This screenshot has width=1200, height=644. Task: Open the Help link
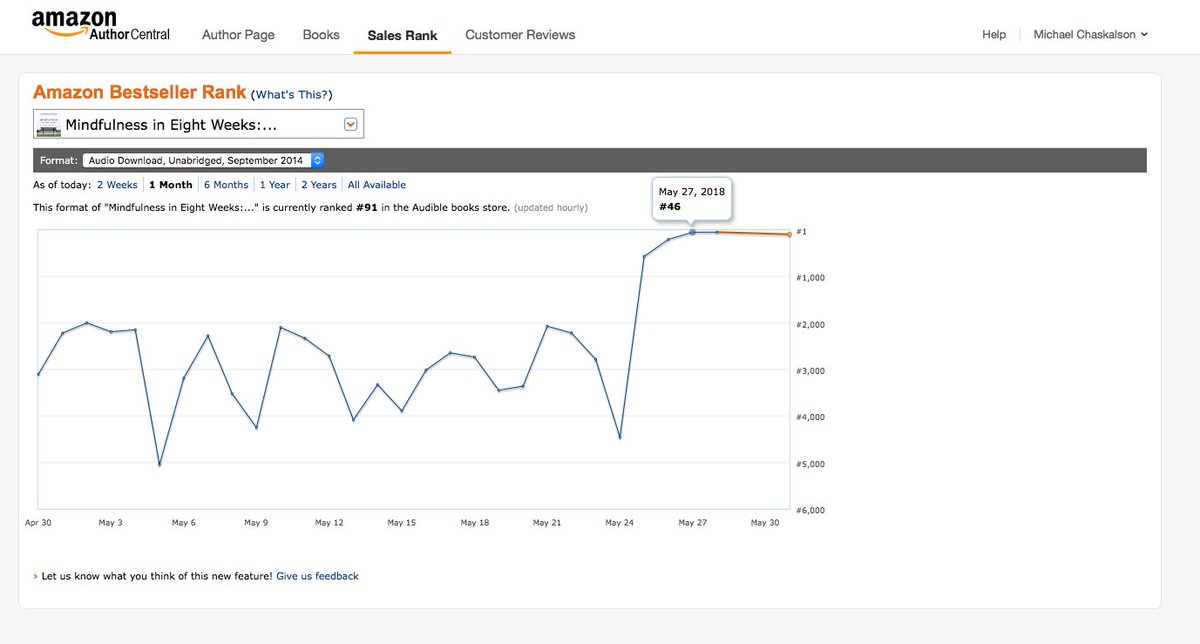[x=994, y=34]
